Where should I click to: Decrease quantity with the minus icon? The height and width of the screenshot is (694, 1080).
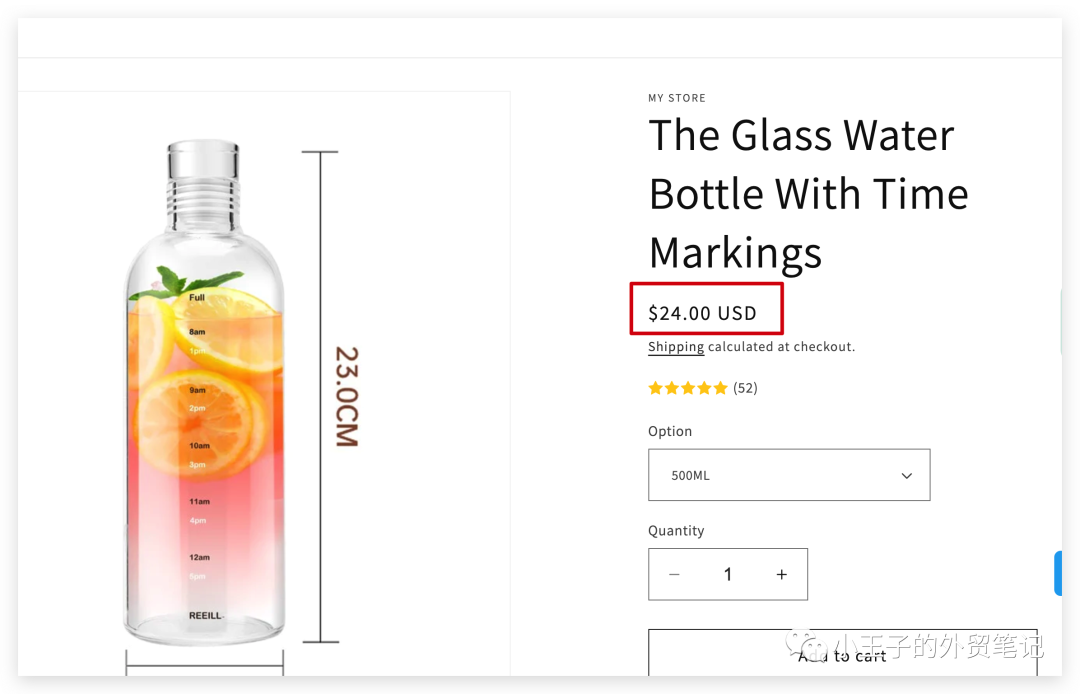tap(674, 575)
